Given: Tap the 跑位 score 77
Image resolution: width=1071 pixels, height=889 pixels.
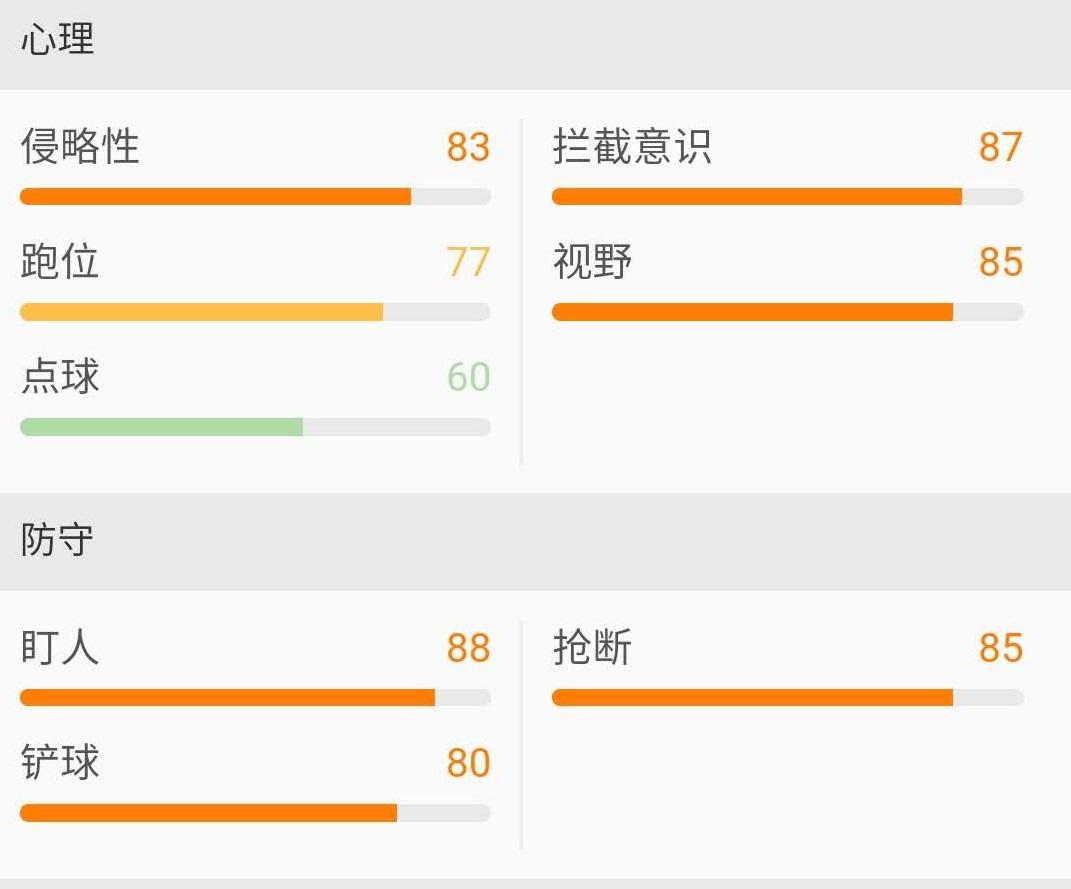Looking at the screenshot, I should (468, 262).
